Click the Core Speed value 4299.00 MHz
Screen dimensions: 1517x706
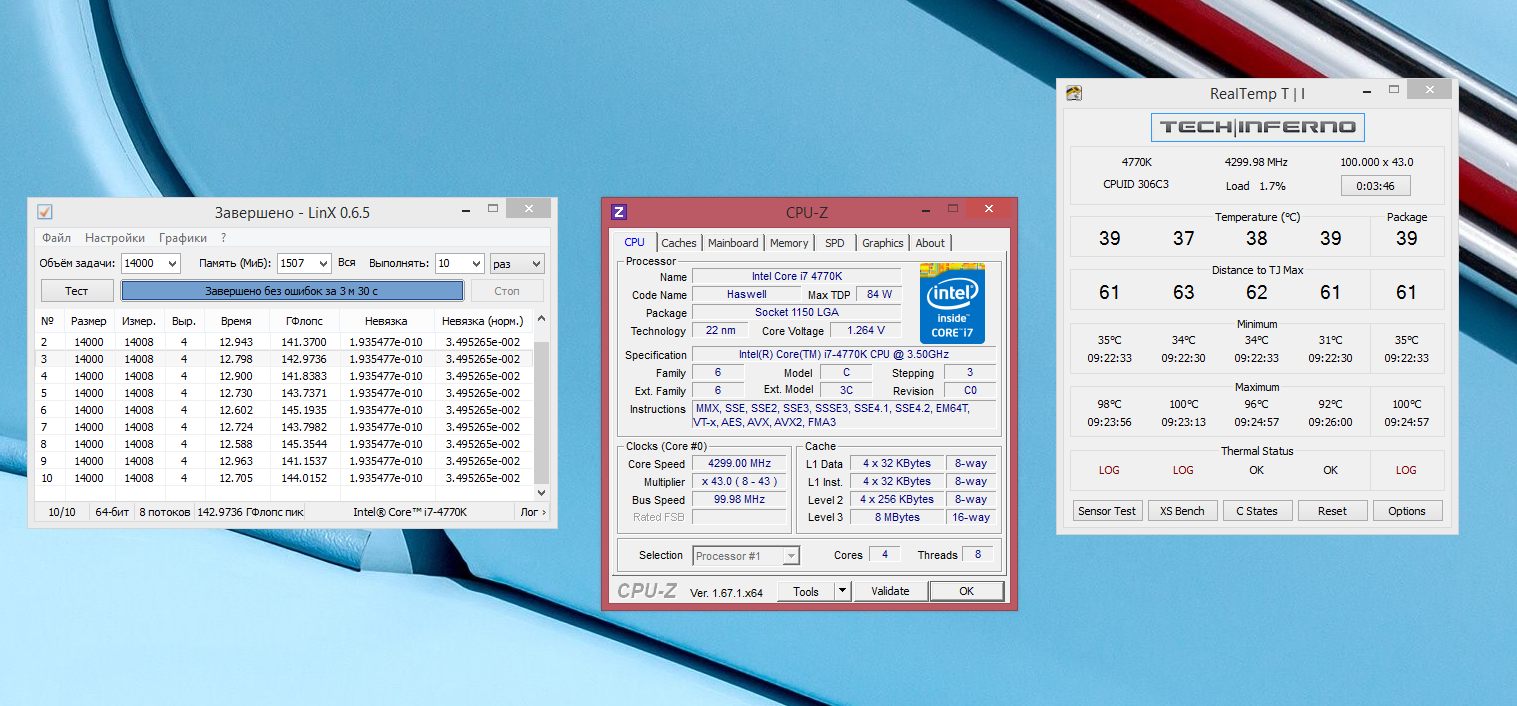738,464
